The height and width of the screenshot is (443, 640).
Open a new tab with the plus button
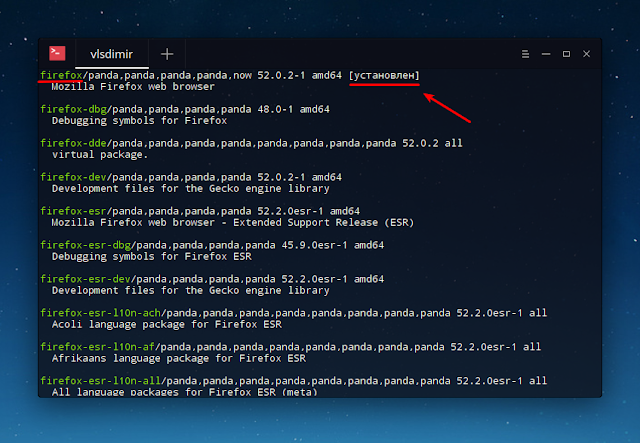(x=167, y=54)
